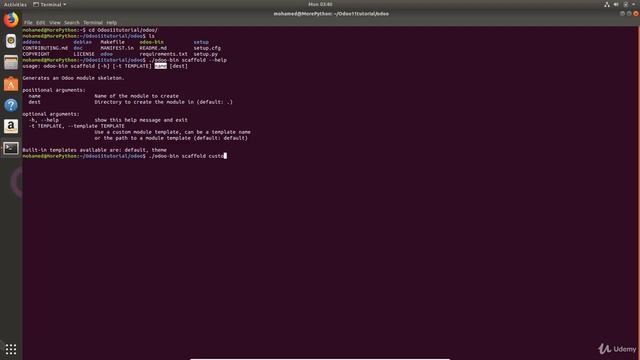Screen dimensions: 640x360
Task: Open the clock showing Mon 03:40
Action: click(x=320, y=4)
